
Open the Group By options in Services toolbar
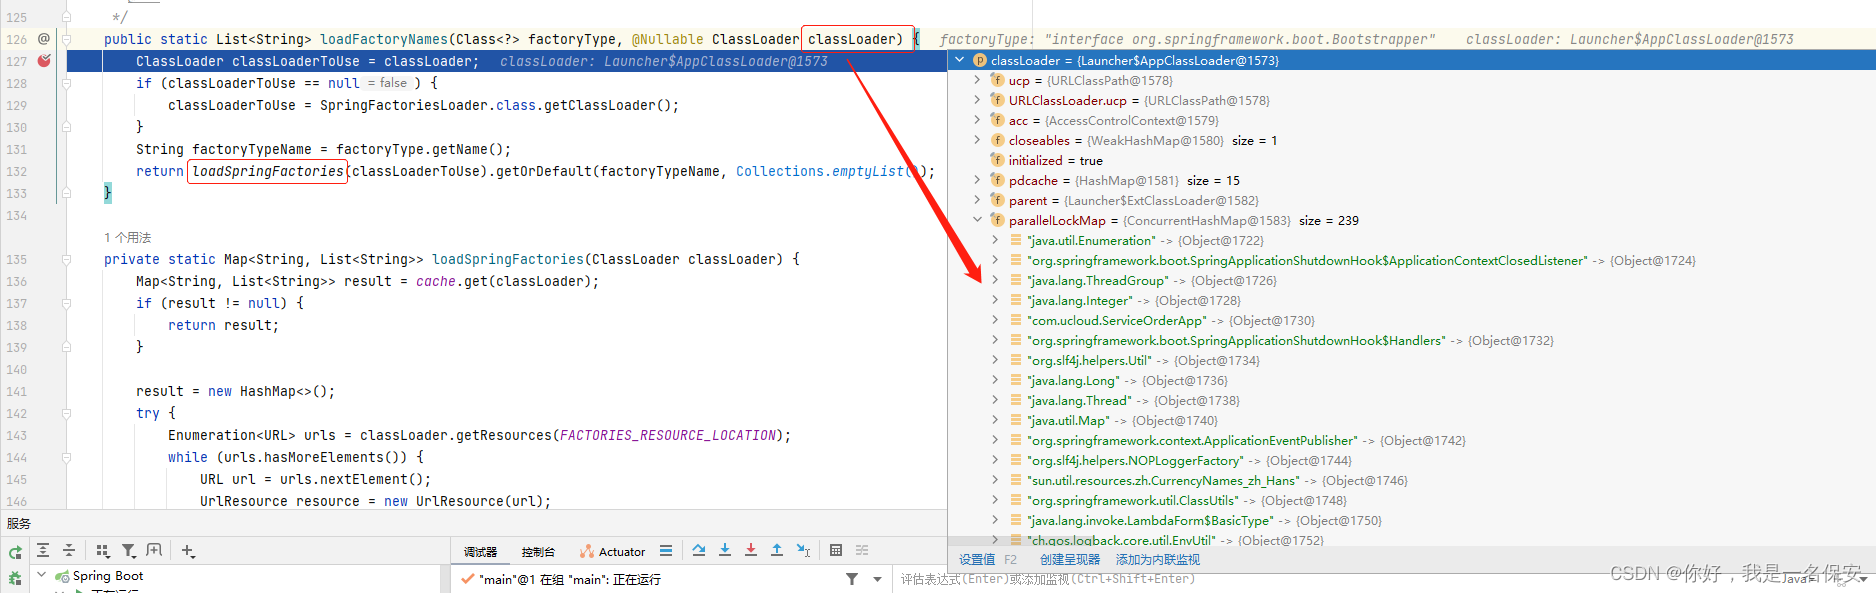coord(103,550)
